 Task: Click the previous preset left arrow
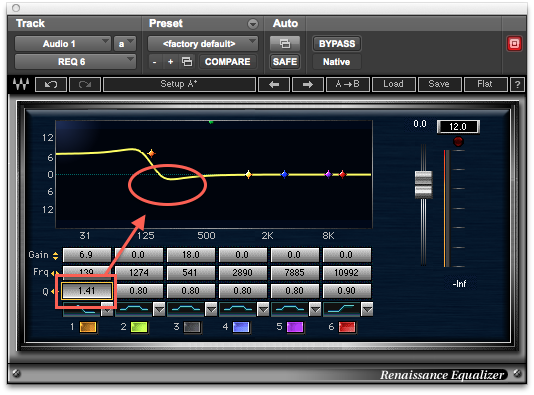pos(274,84)
